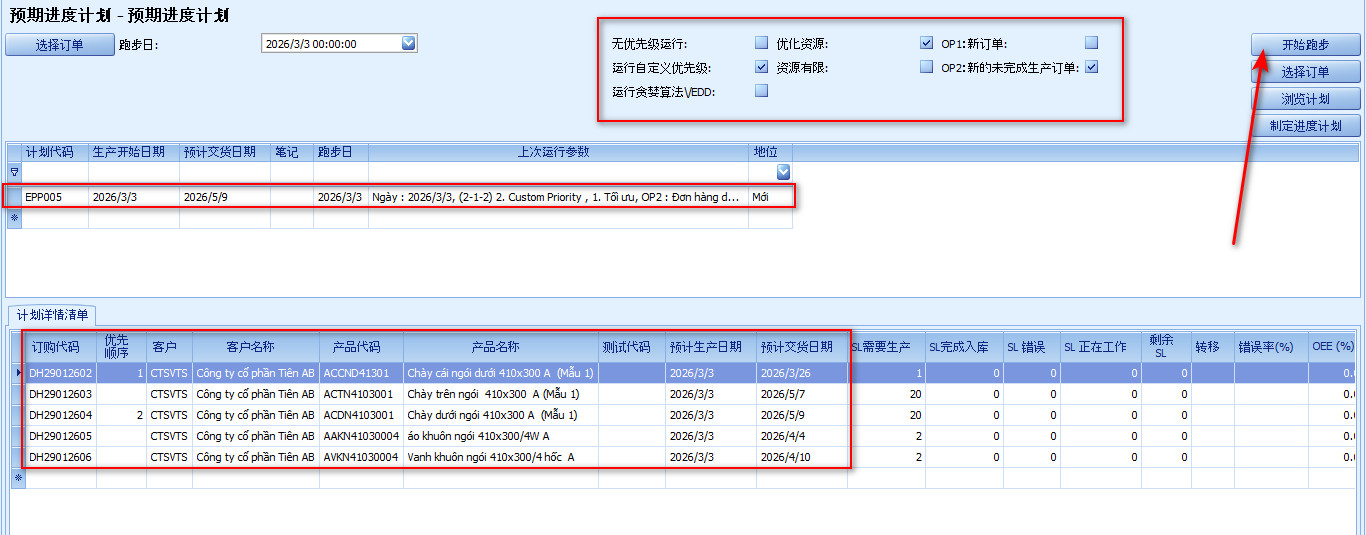Click the filter funnel icon in plan grid
The image size is (1366, 535).
(14, 172)
